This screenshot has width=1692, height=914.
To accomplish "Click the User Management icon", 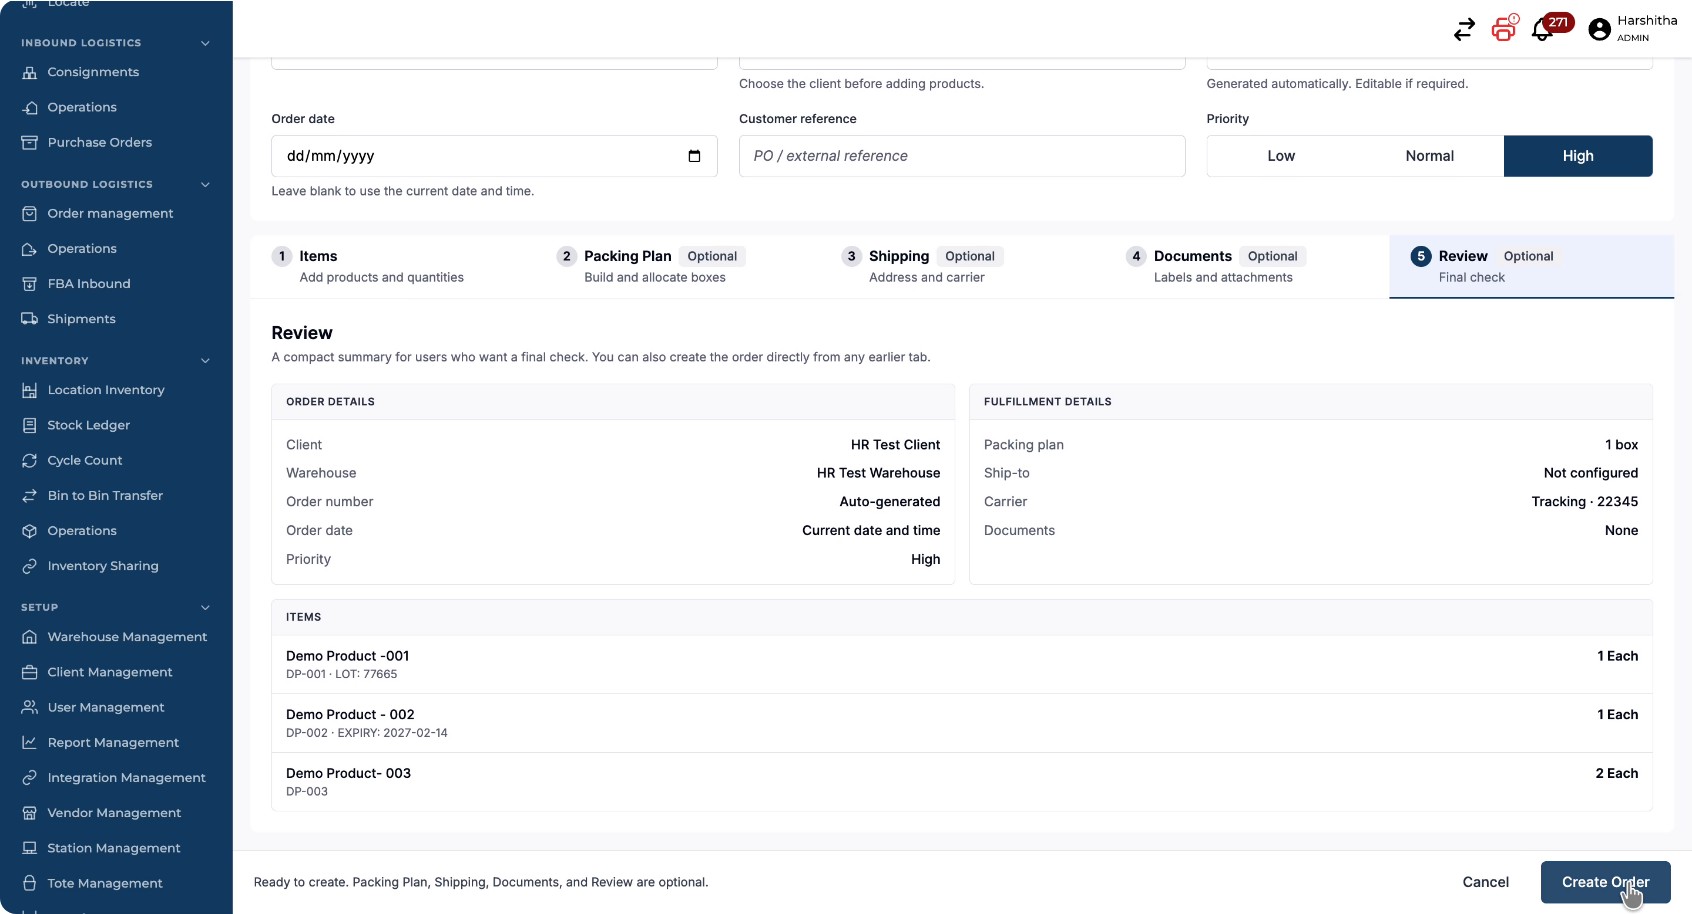I will 30,707.
